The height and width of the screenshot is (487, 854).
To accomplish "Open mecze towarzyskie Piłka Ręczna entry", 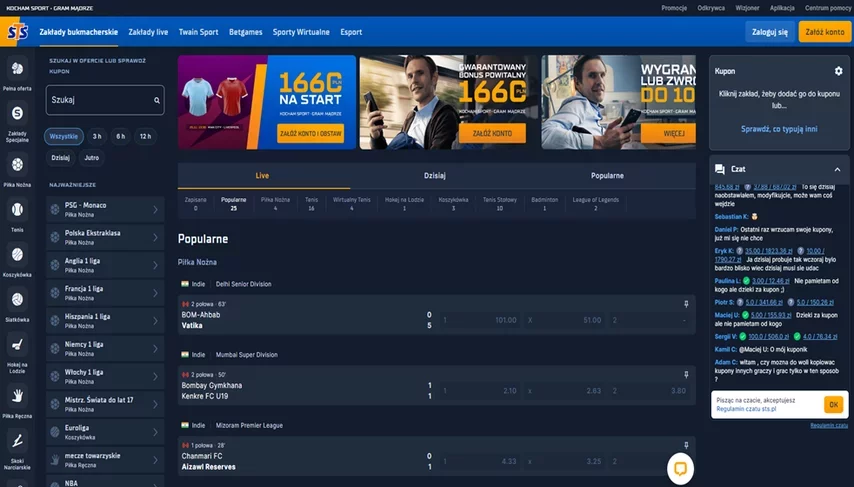I will [105, 460].
